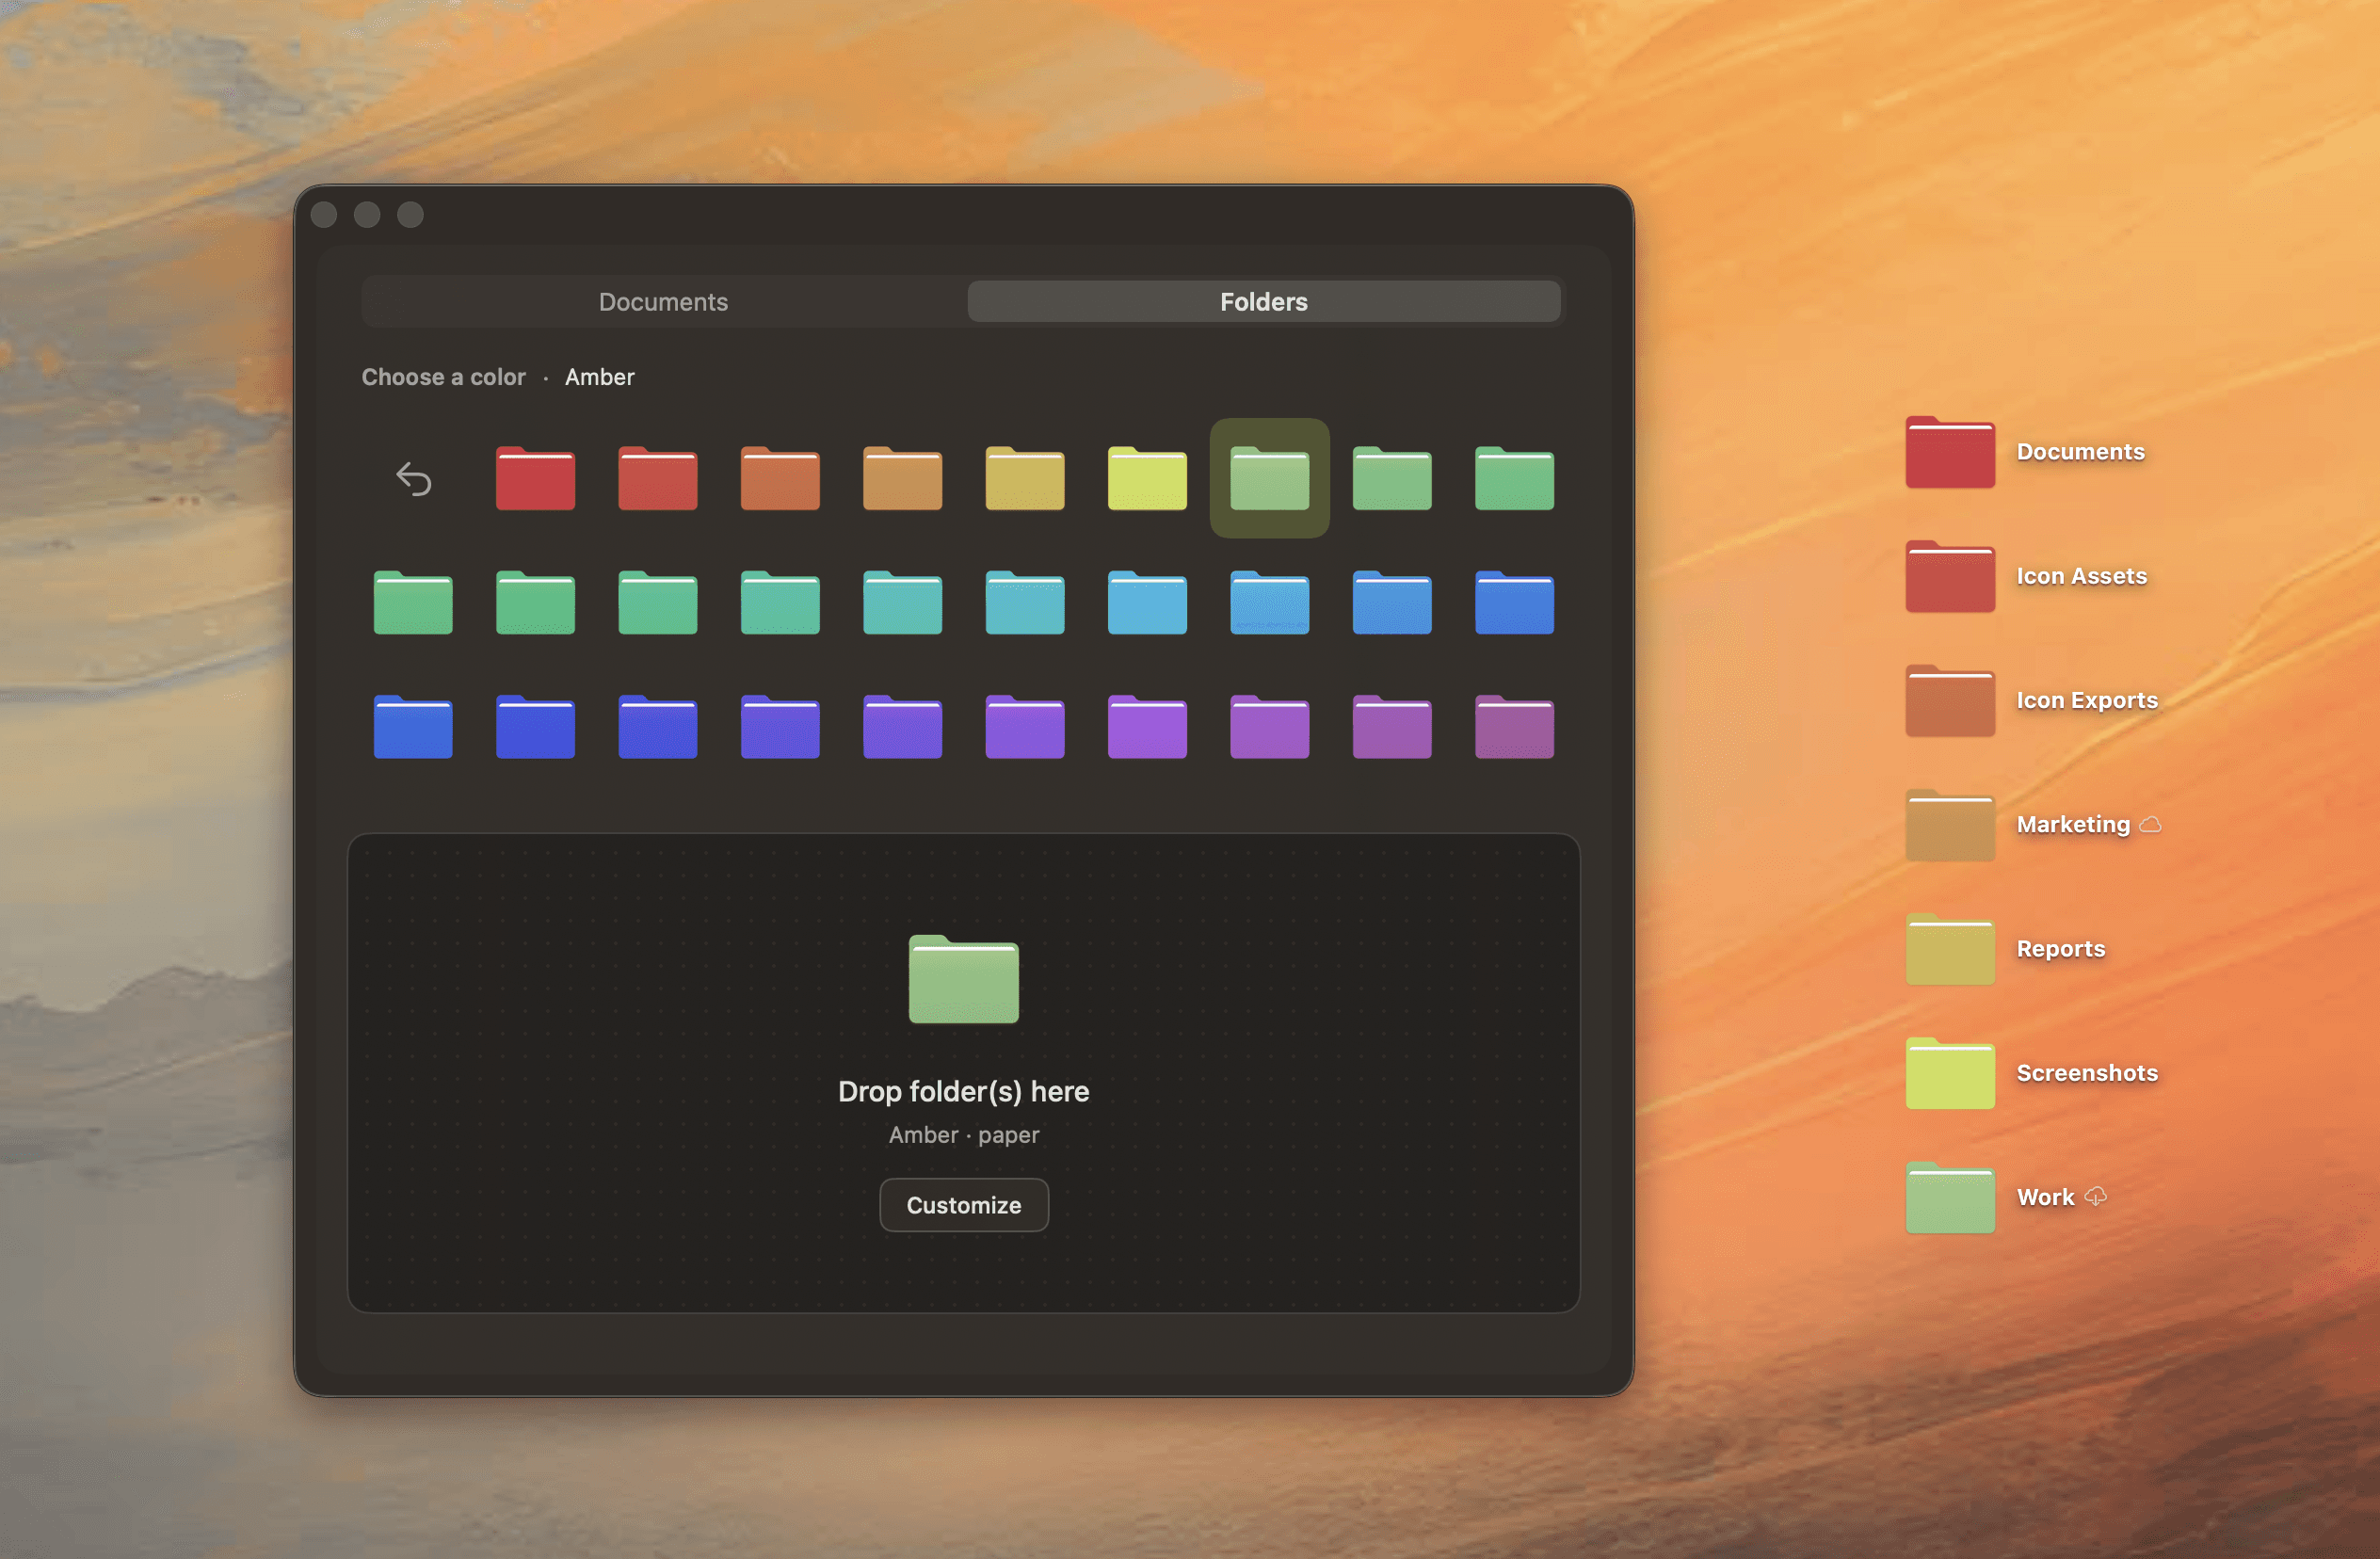Image resolution: width=2380 pixels, height=1559 pixels.
Task: Select the Work folder on the desktop
Action: (x=1949, y=1198)
